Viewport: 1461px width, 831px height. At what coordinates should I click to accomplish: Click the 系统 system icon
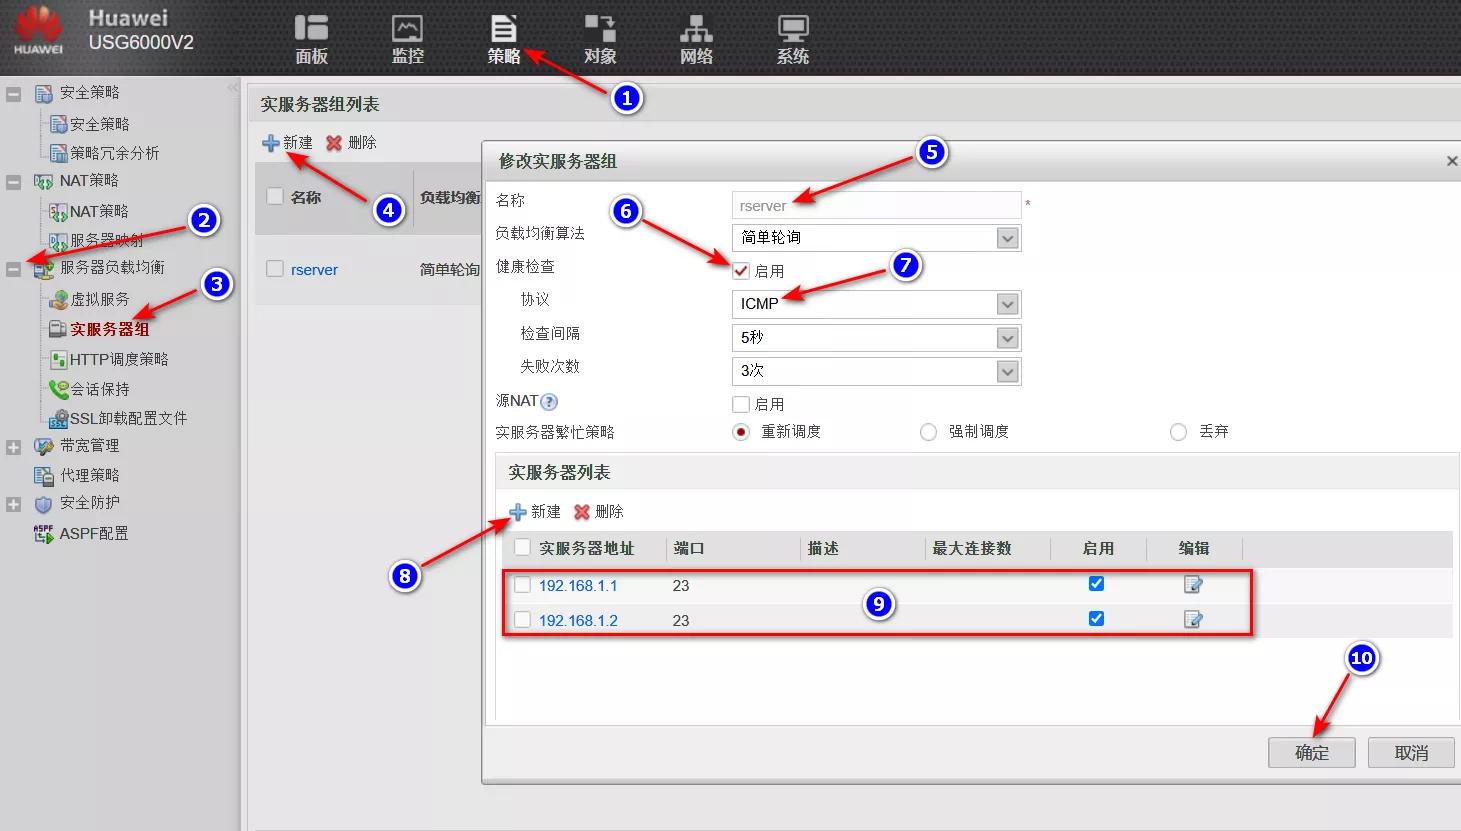point(793,39)
